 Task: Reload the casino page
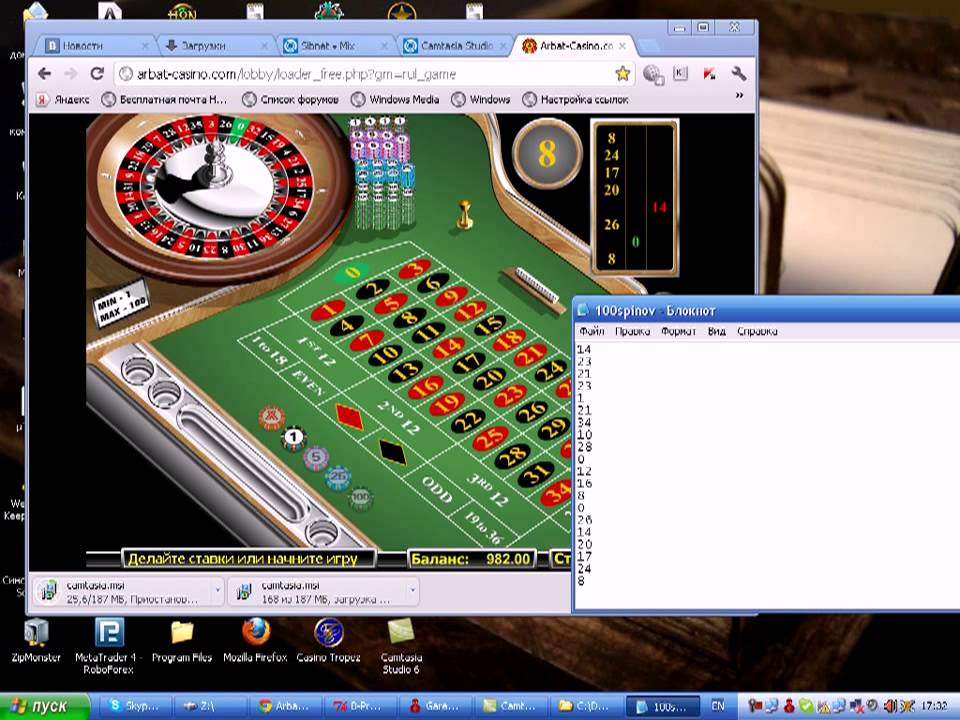(97, 74)
